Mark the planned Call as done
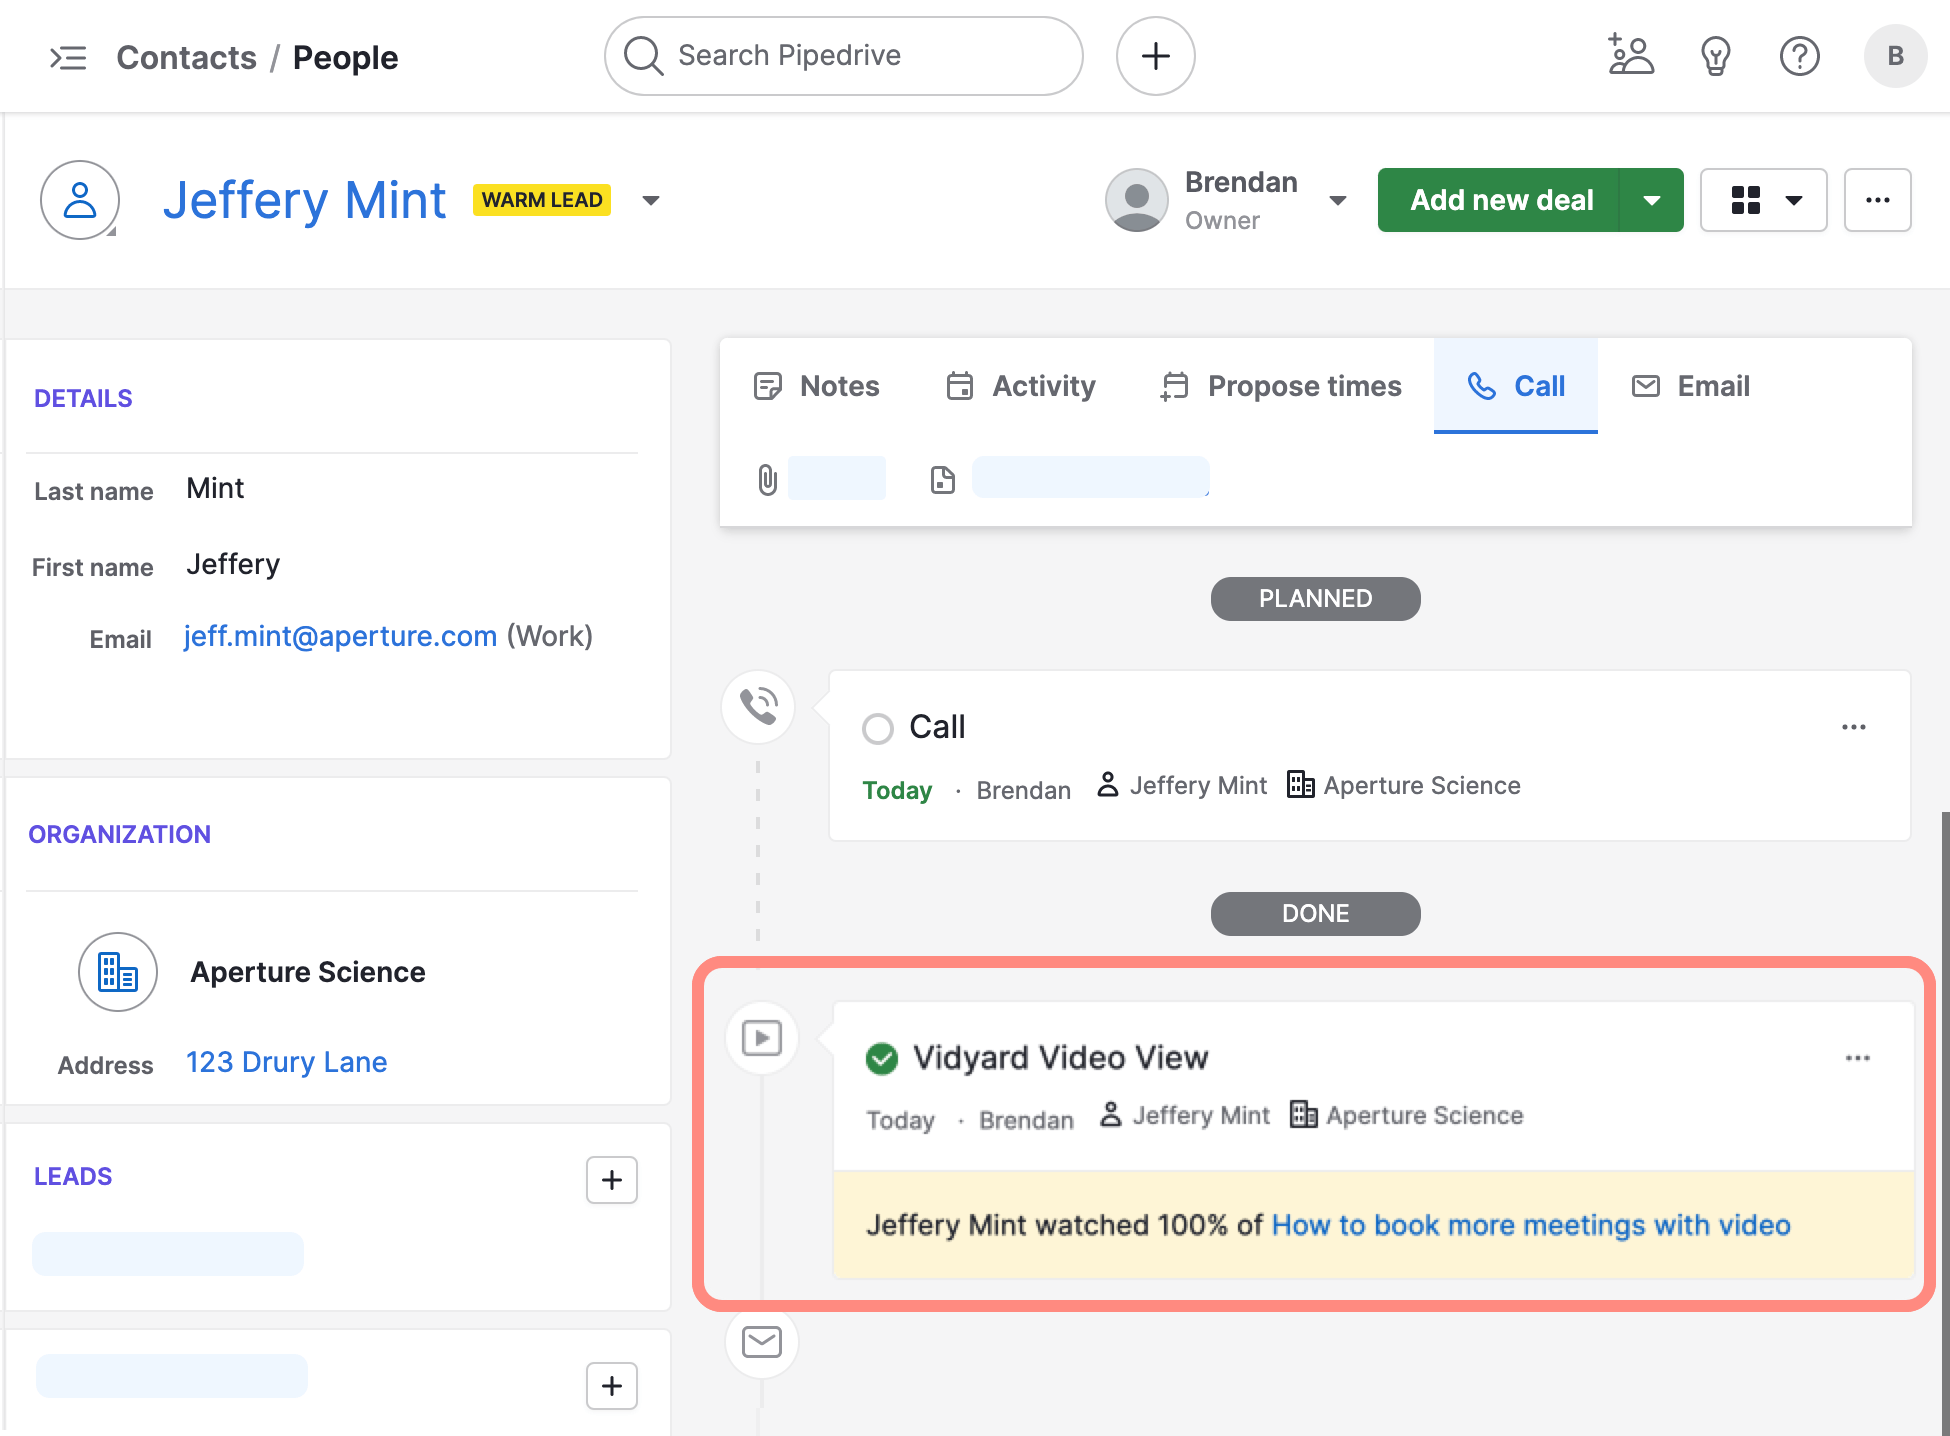Screen dimensions: 1950x1436 [x=877, y=728]
